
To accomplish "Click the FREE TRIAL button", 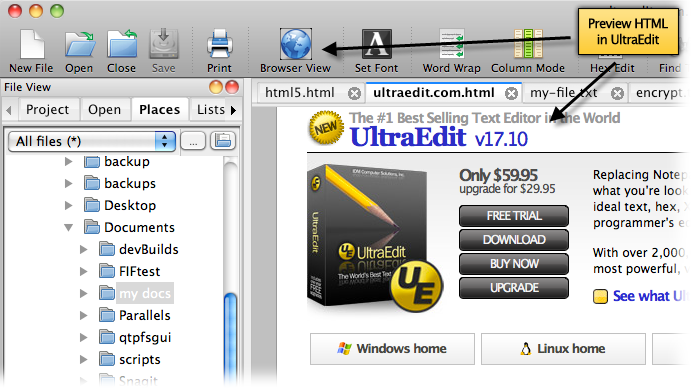I will pos(514,216).
